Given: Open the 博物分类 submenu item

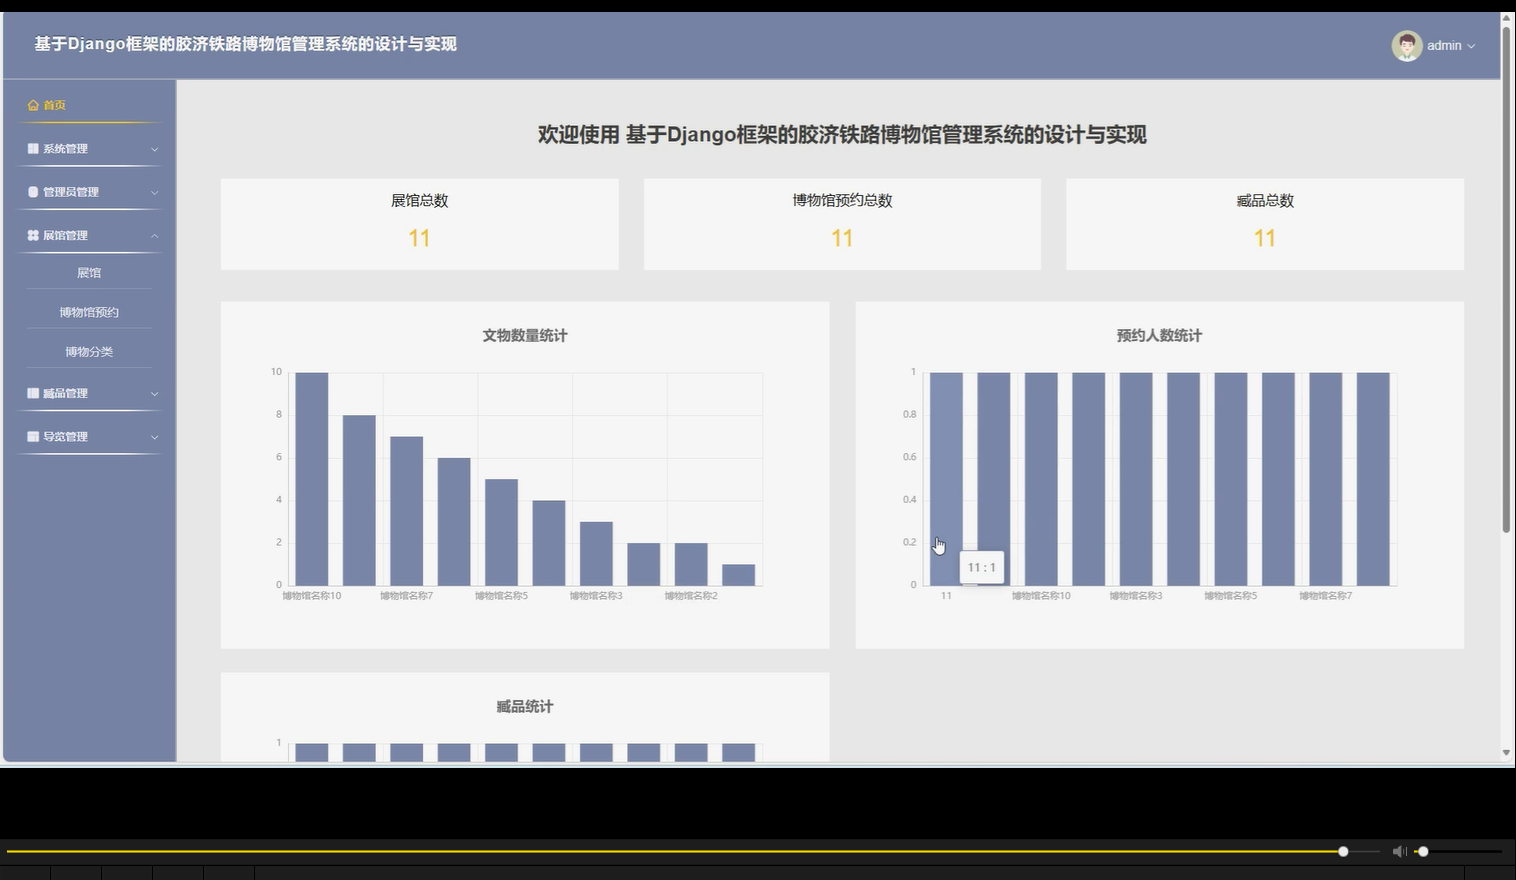Looking at the screenshot, I should pos(89,352).
